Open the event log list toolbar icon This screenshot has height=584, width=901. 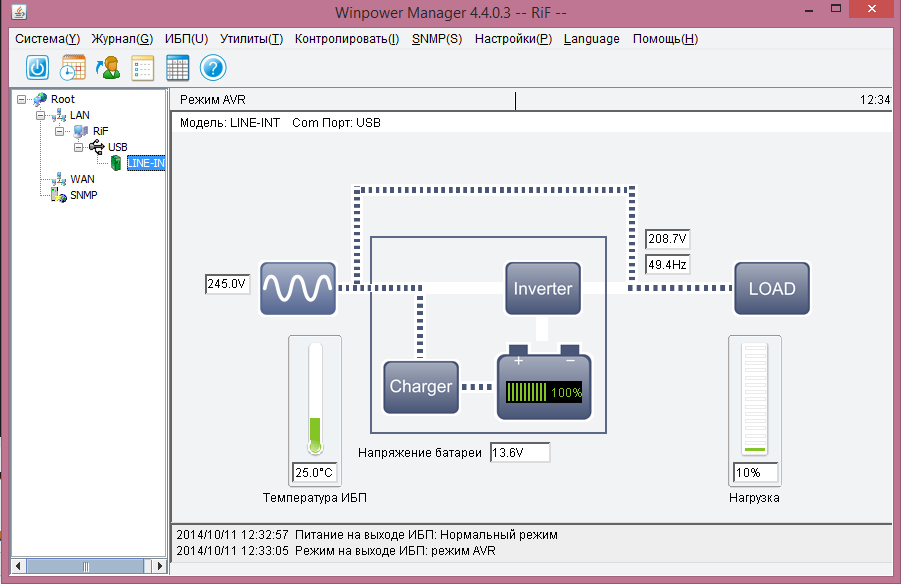coord(143,68)
